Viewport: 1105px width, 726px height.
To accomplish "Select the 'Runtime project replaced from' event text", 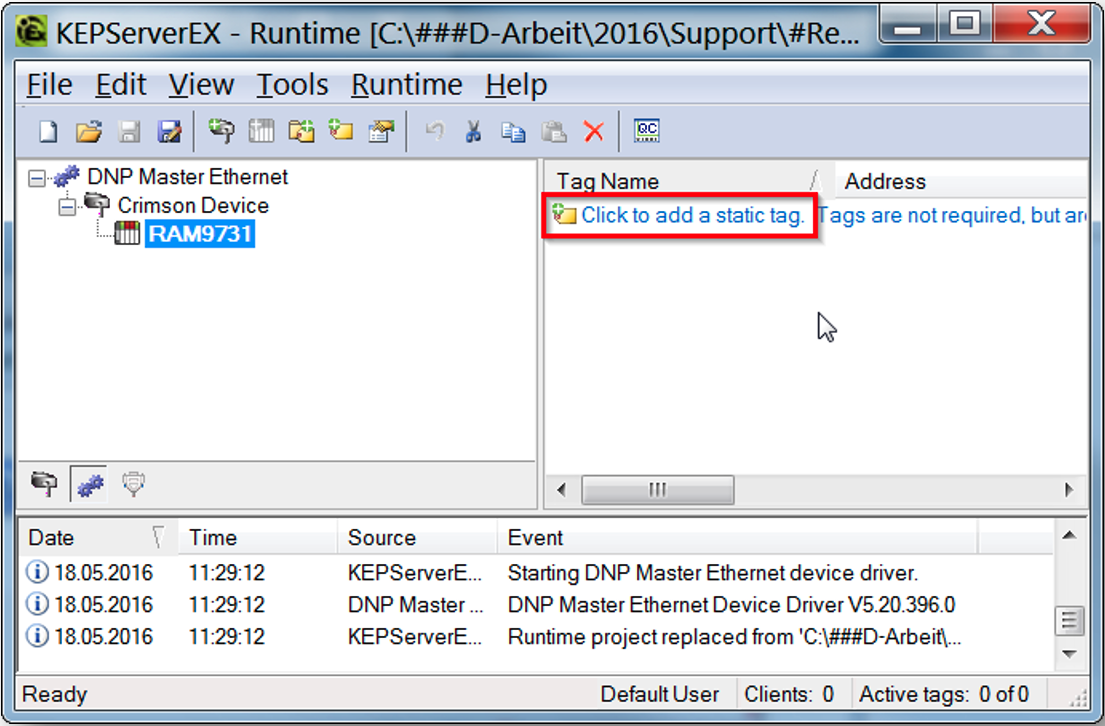I will click(734, 636).
